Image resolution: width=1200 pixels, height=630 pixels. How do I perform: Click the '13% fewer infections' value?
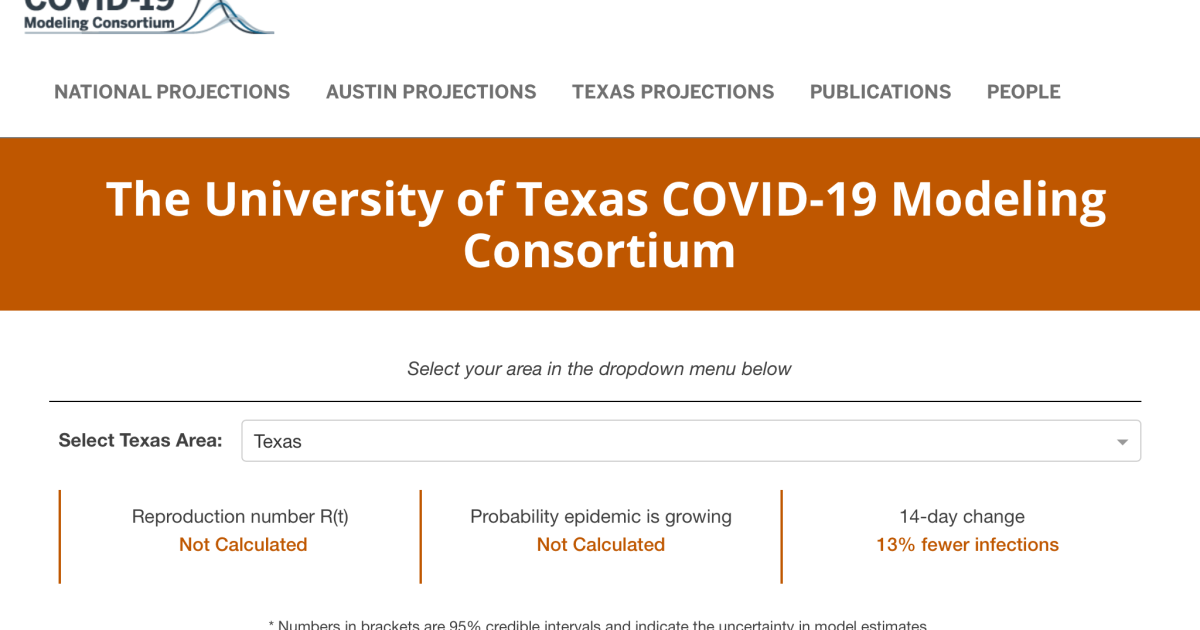(x=967, y=545)
